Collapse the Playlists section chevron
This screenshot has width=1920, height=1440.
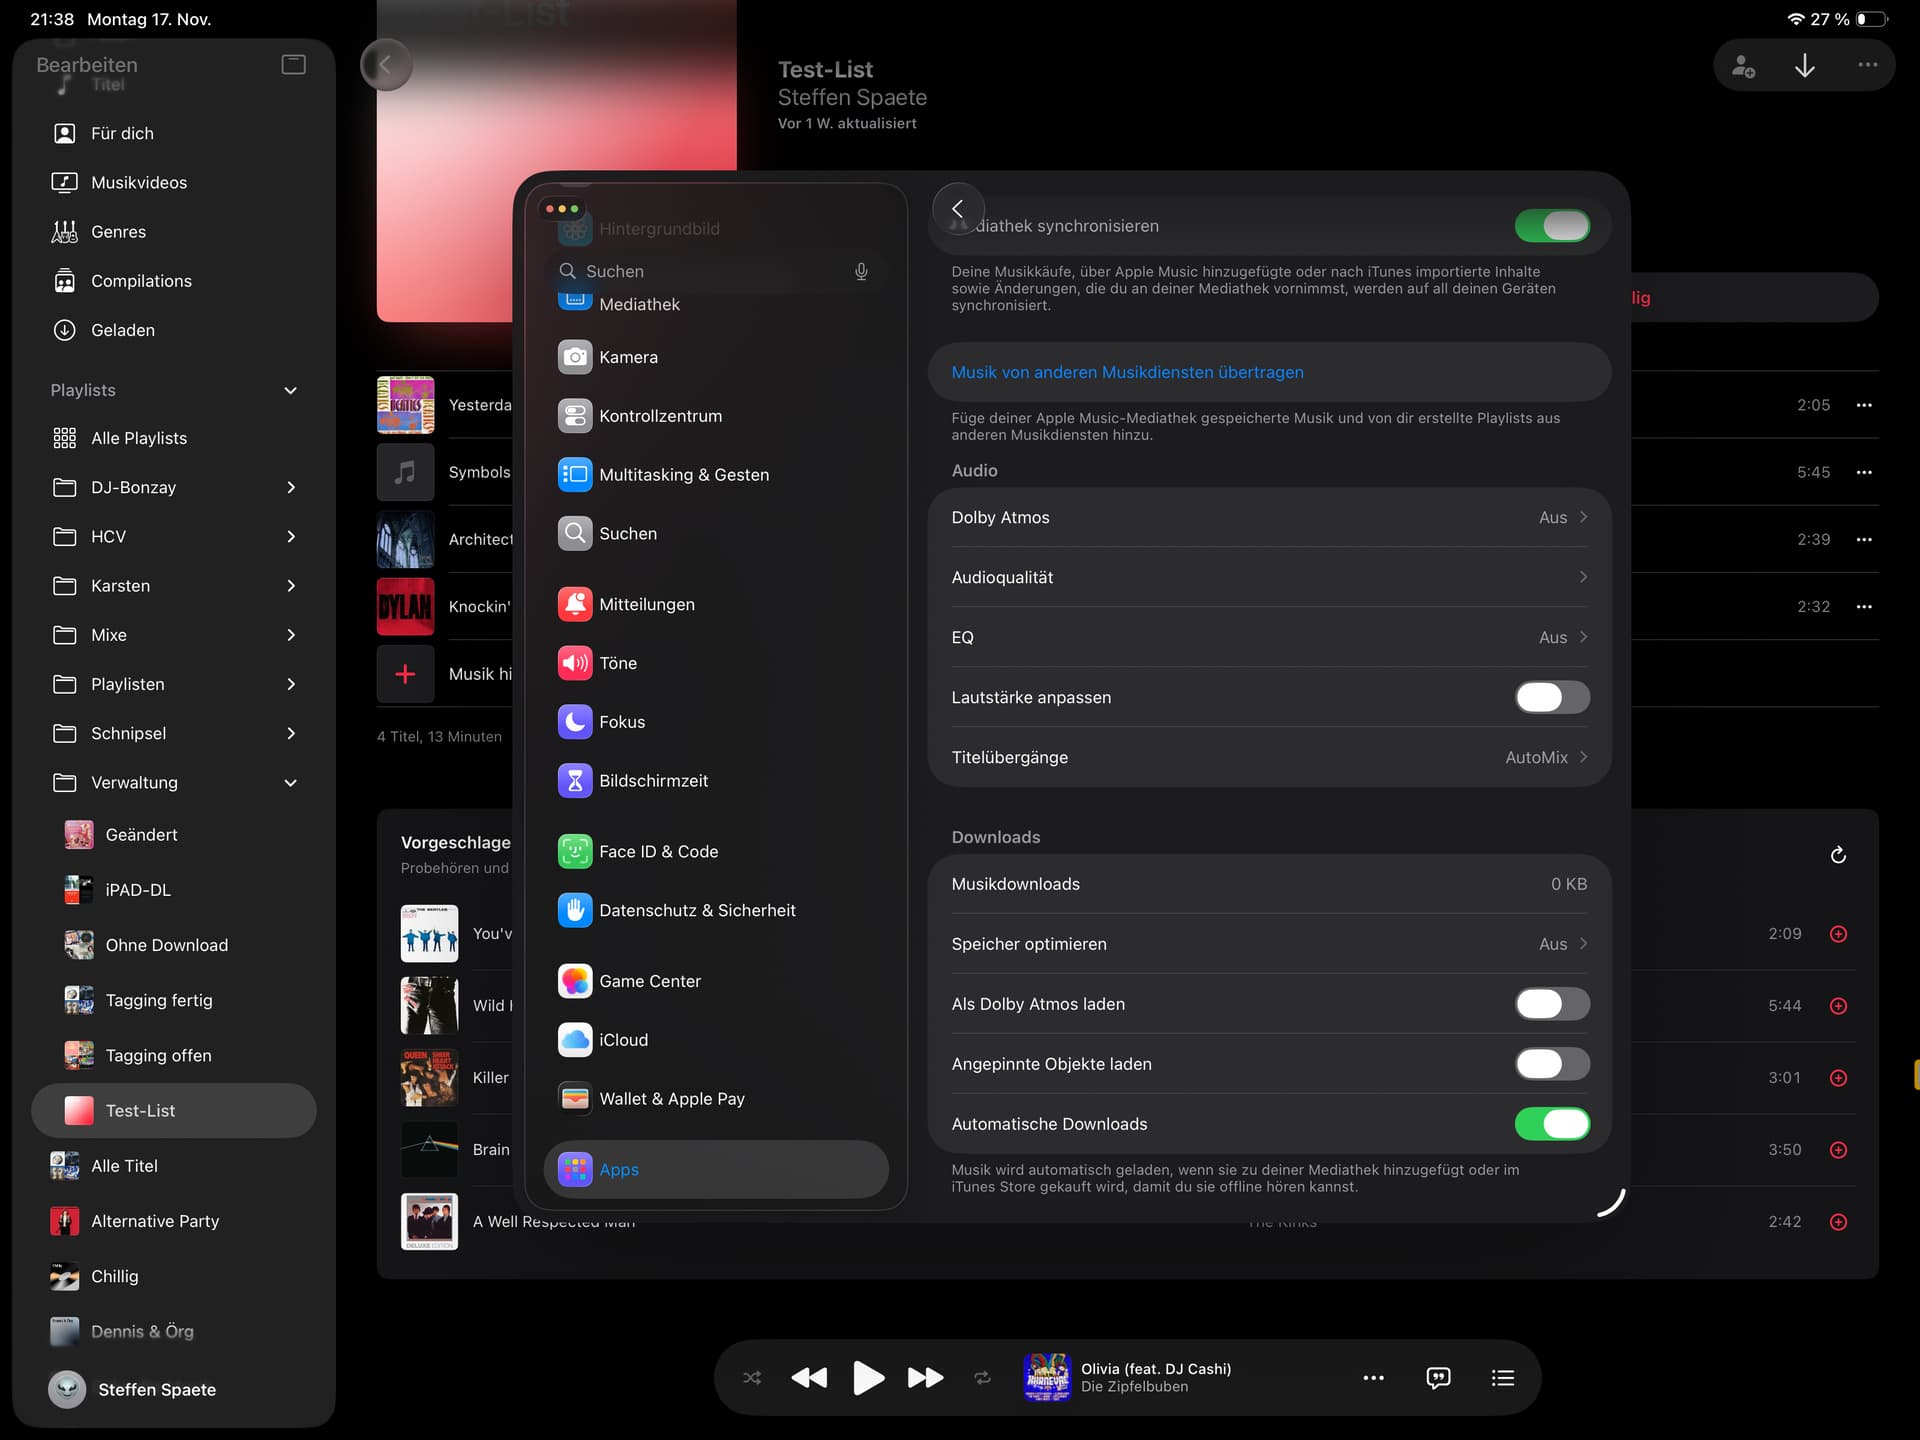tap(290, 390)
